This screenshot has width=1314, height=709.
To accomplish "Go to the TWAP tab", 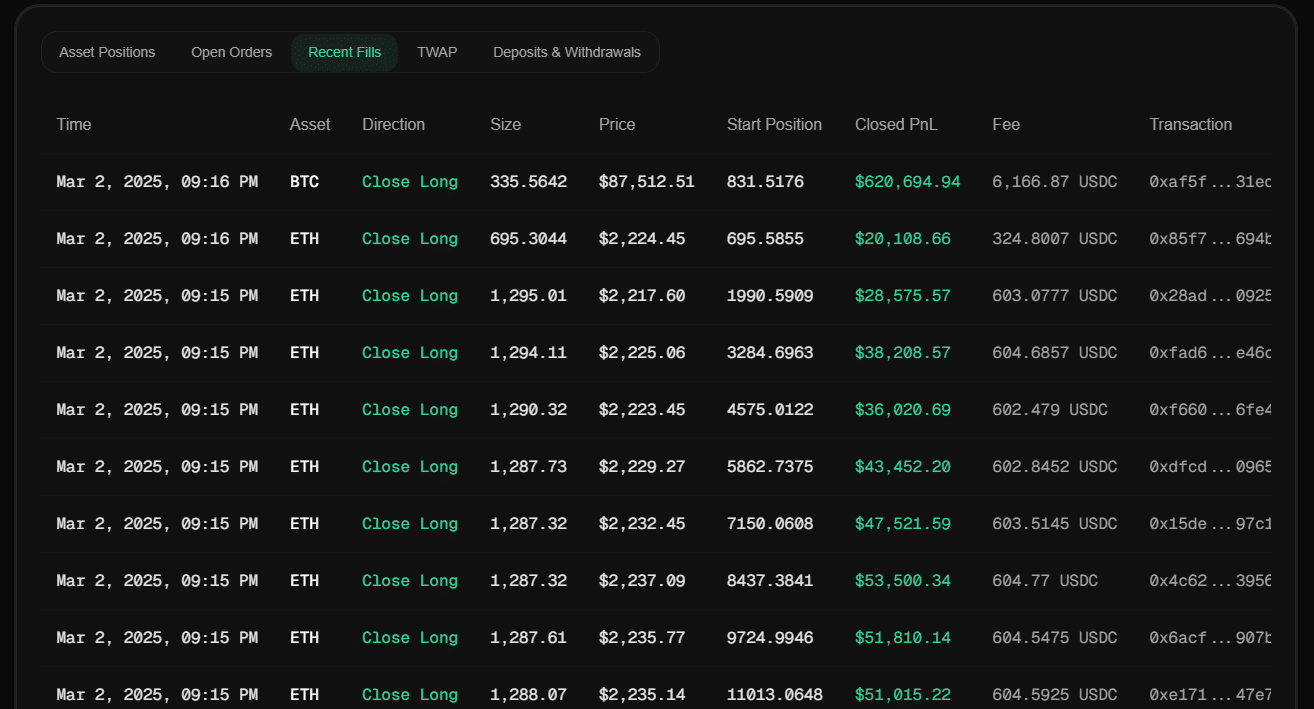I will tap(437, 52).
